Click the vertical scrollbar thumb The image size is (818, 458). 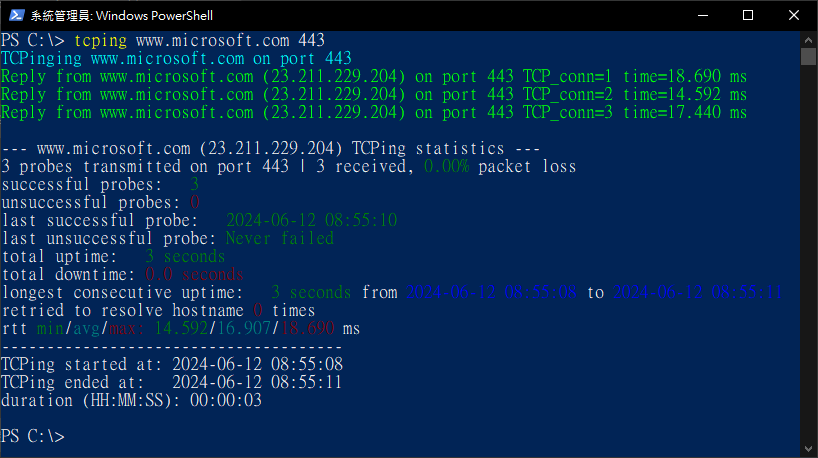coord(808,56)
